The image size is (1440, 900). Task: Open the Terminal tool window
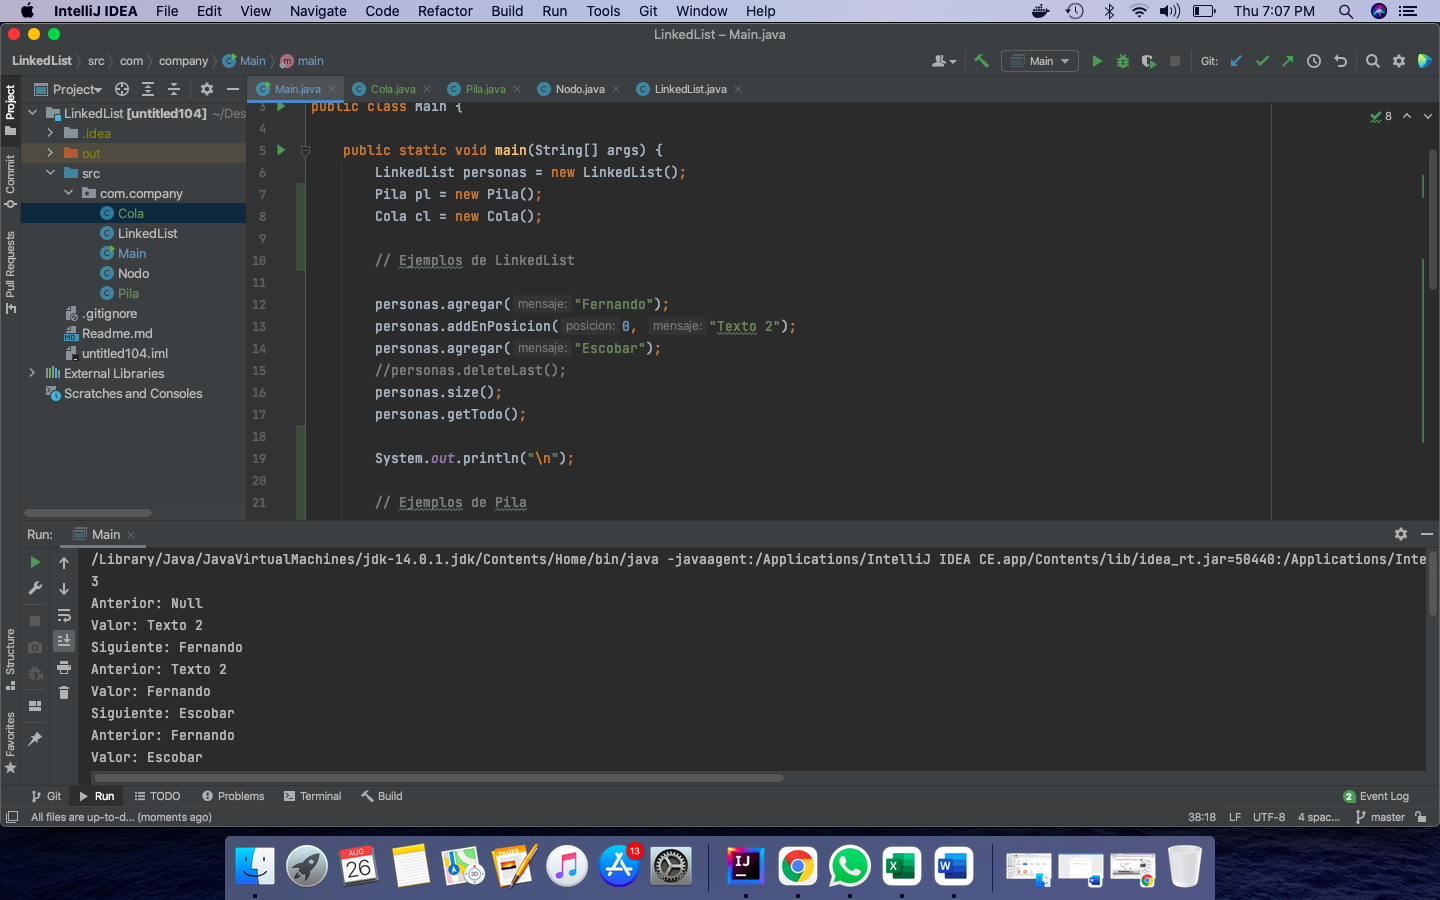312,796
